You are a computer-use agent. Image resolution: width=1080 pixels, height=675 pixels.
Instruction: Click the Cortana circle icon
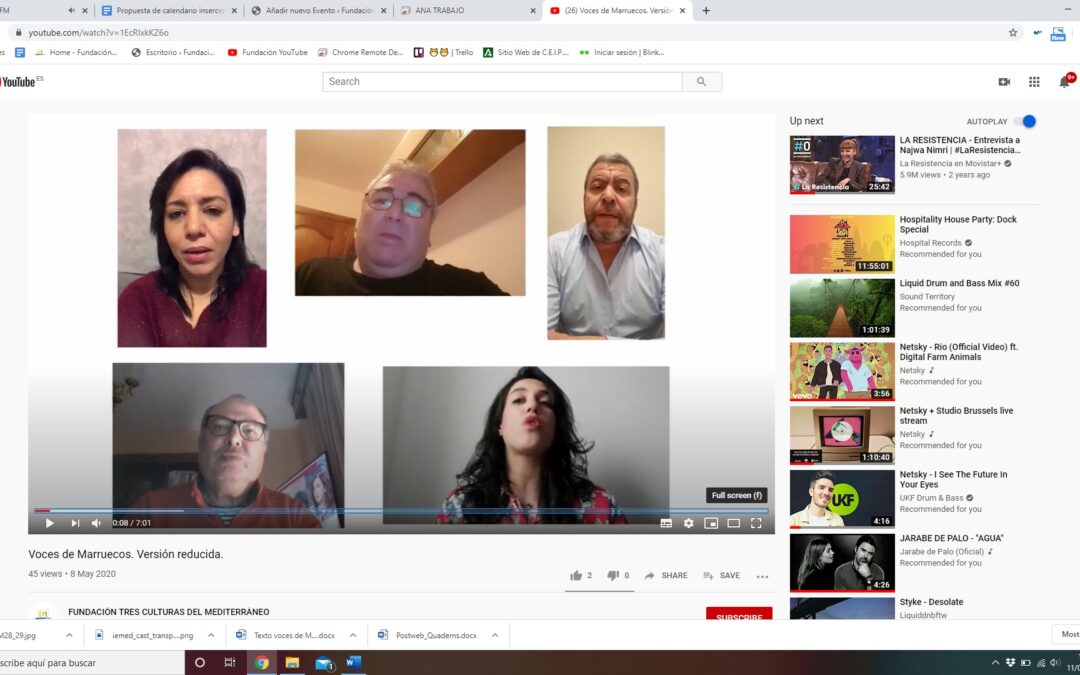click(200, 663)
